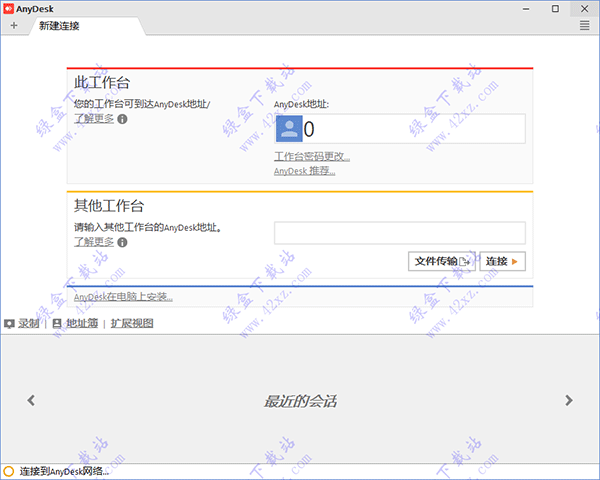Viewport: 600px width, 480px height.
Task: Click the 最近的会话 heading
Action: tap(300, 401)
